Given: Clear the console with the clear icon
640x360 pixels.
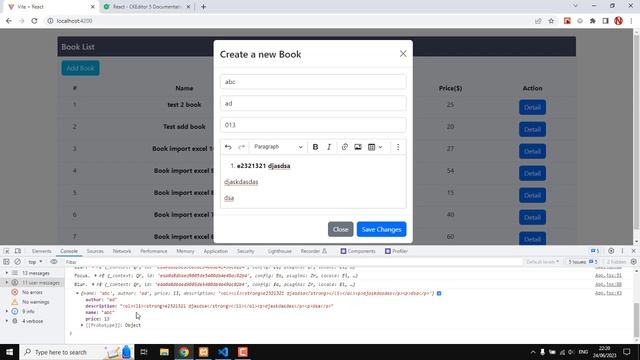Looking at the screenshot, I should pos(18,262).
